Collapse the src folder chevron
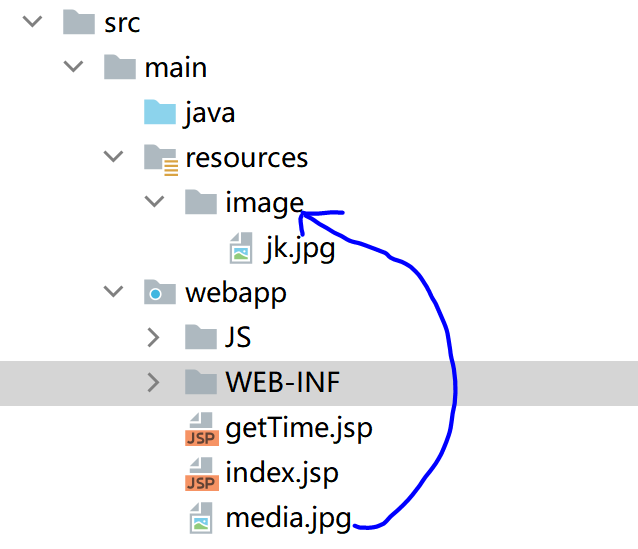This screenshot has height=549, width=638. [x=33, y=22]
